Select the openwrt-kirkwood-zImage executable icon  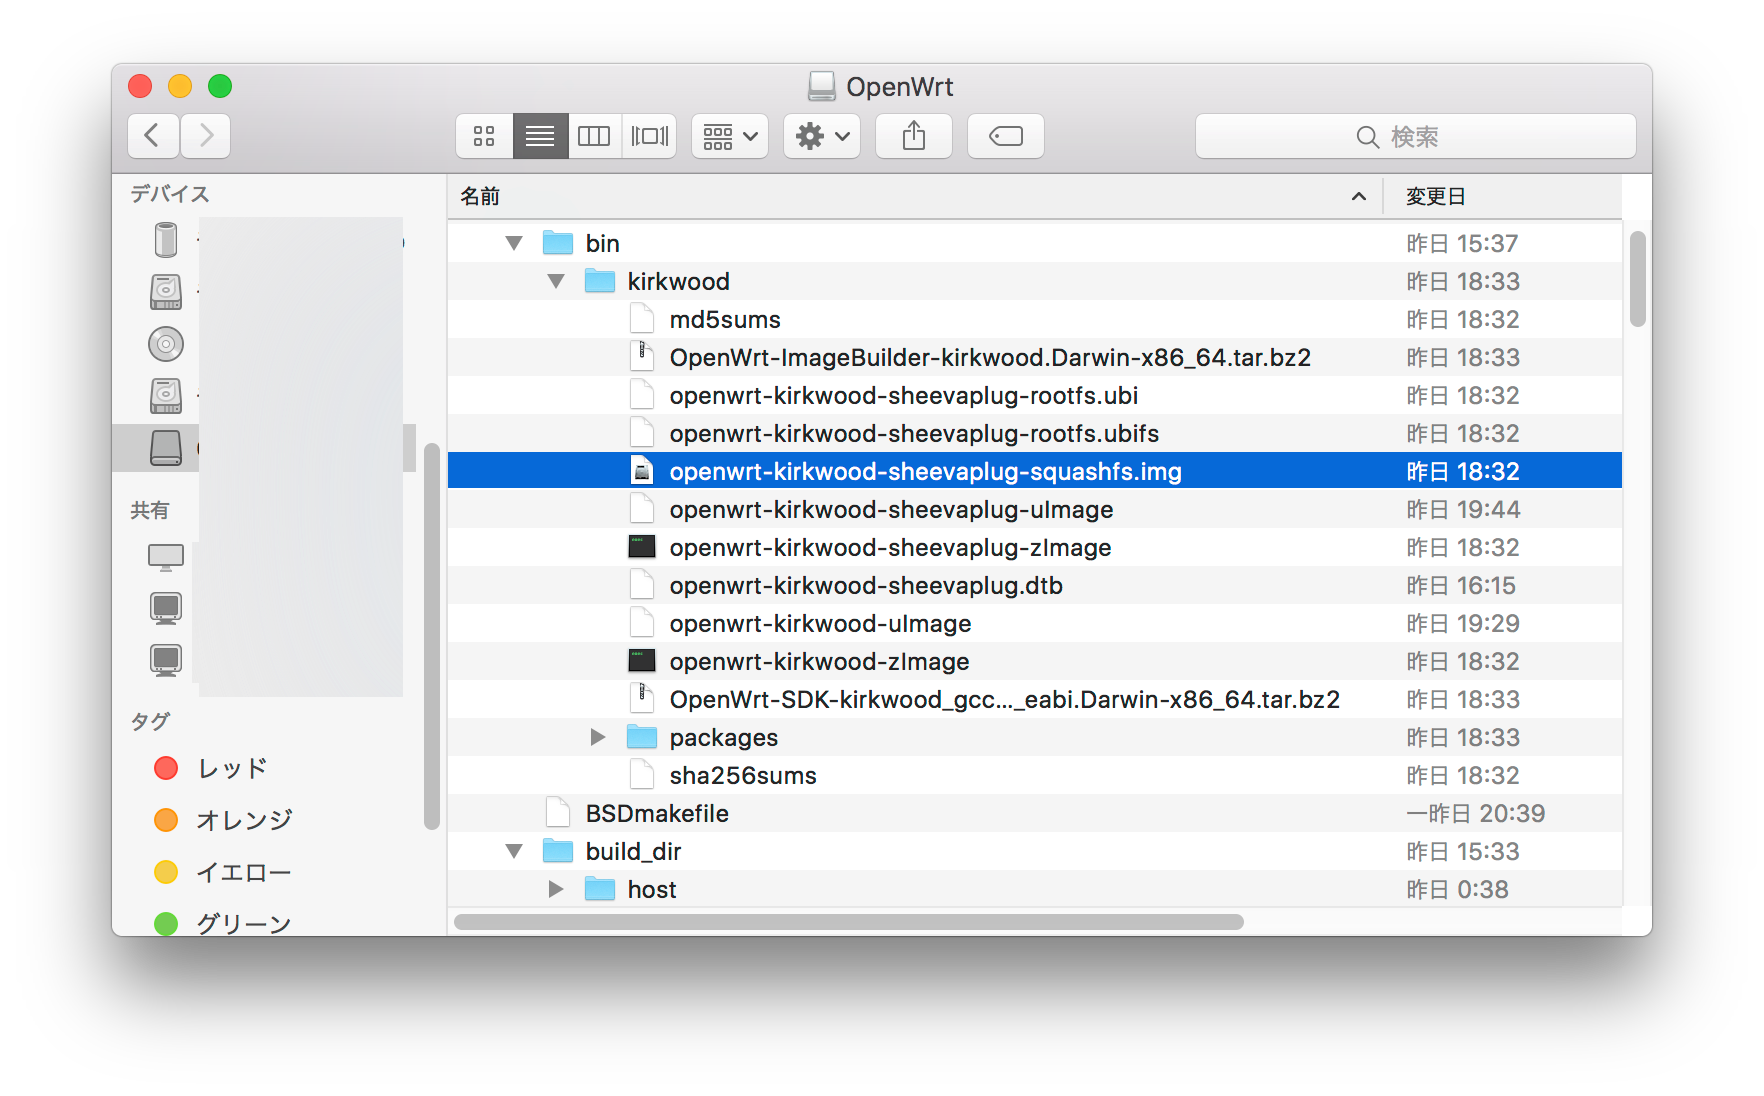pyautogui.click(x=642, y=661)
